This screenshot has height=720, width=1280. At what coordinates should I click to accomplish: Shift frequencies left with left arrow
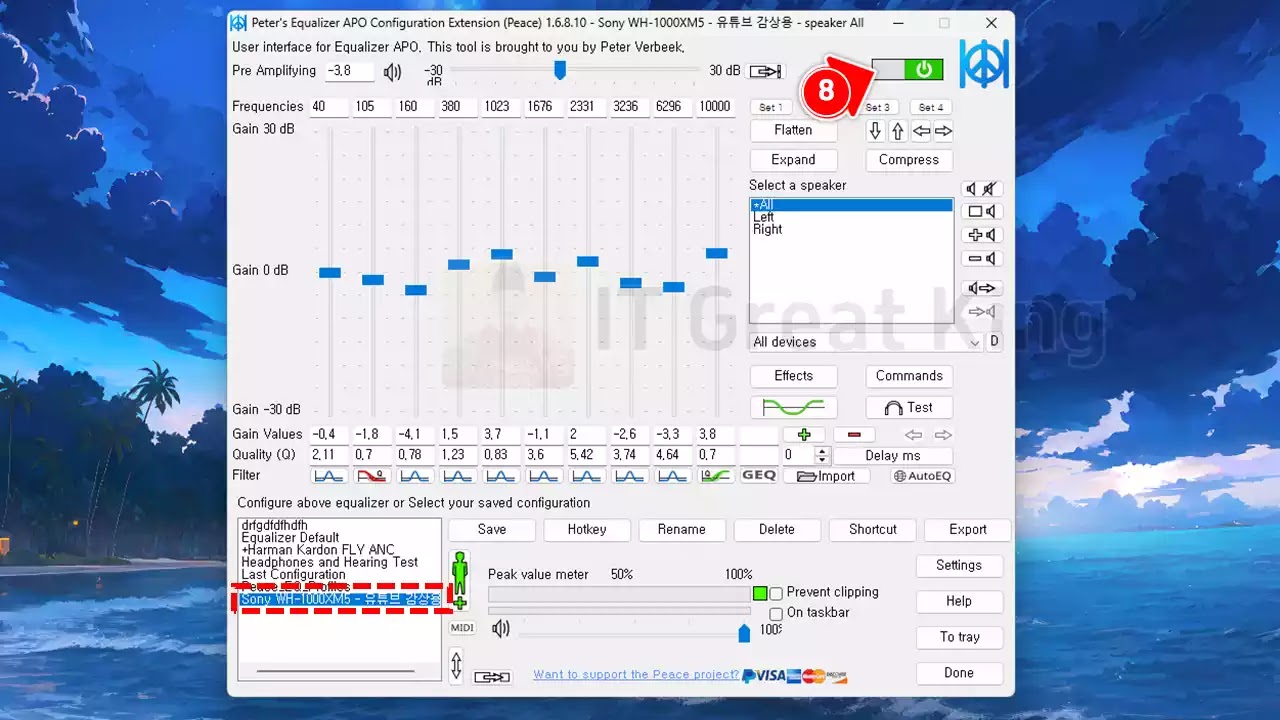921,131
